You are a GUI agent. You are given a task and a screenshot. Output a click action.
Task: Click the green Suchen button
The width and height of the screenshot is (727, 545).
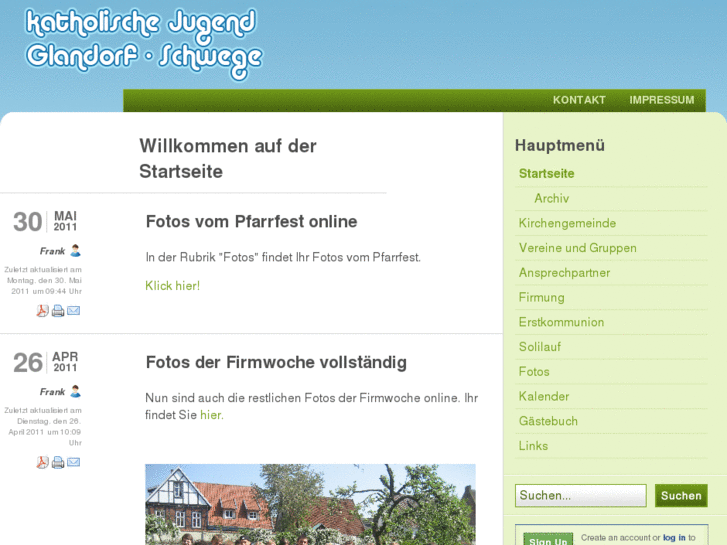point(681,495)
